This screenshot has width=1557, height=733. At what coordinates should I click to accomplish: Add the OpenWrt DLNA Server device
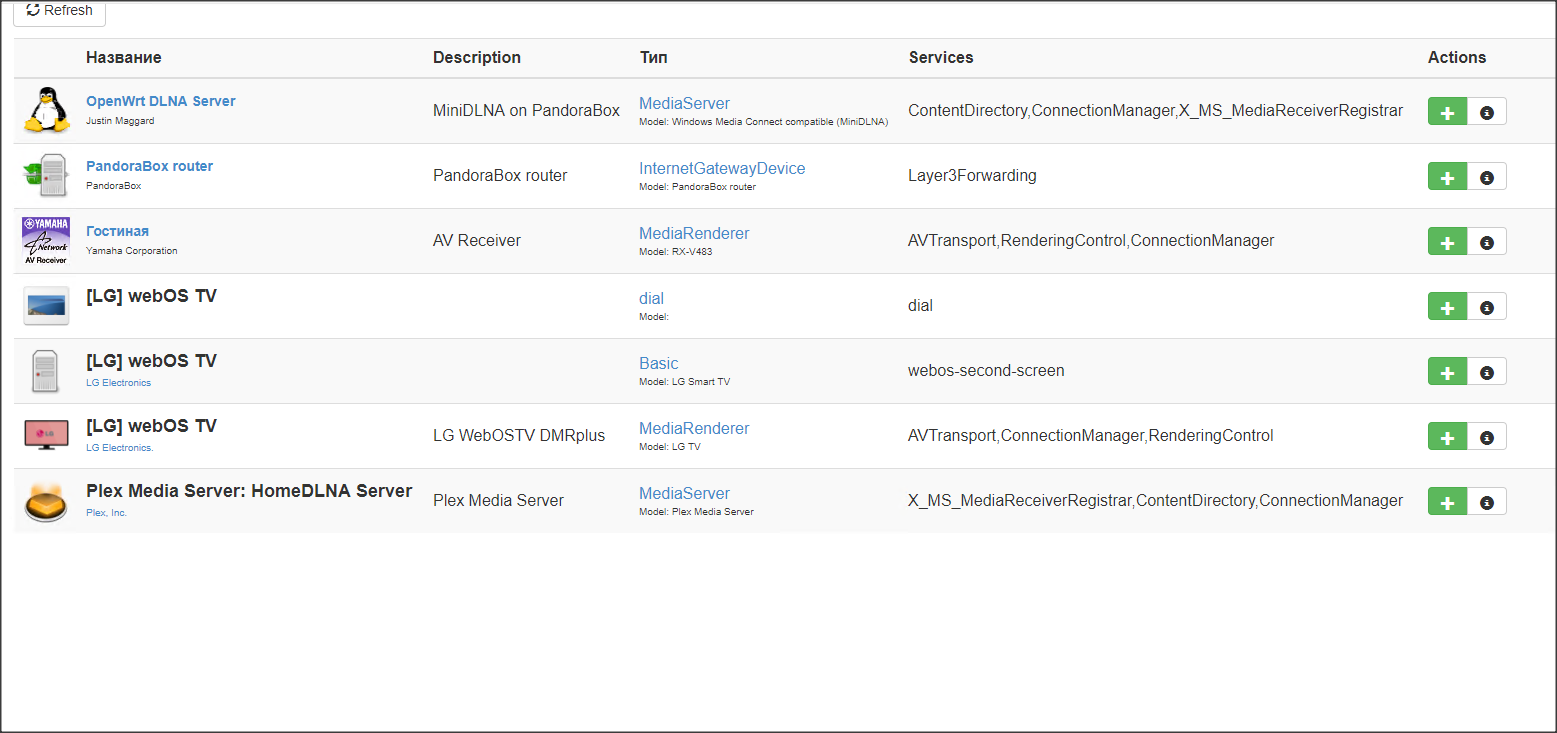(1447, 112)
